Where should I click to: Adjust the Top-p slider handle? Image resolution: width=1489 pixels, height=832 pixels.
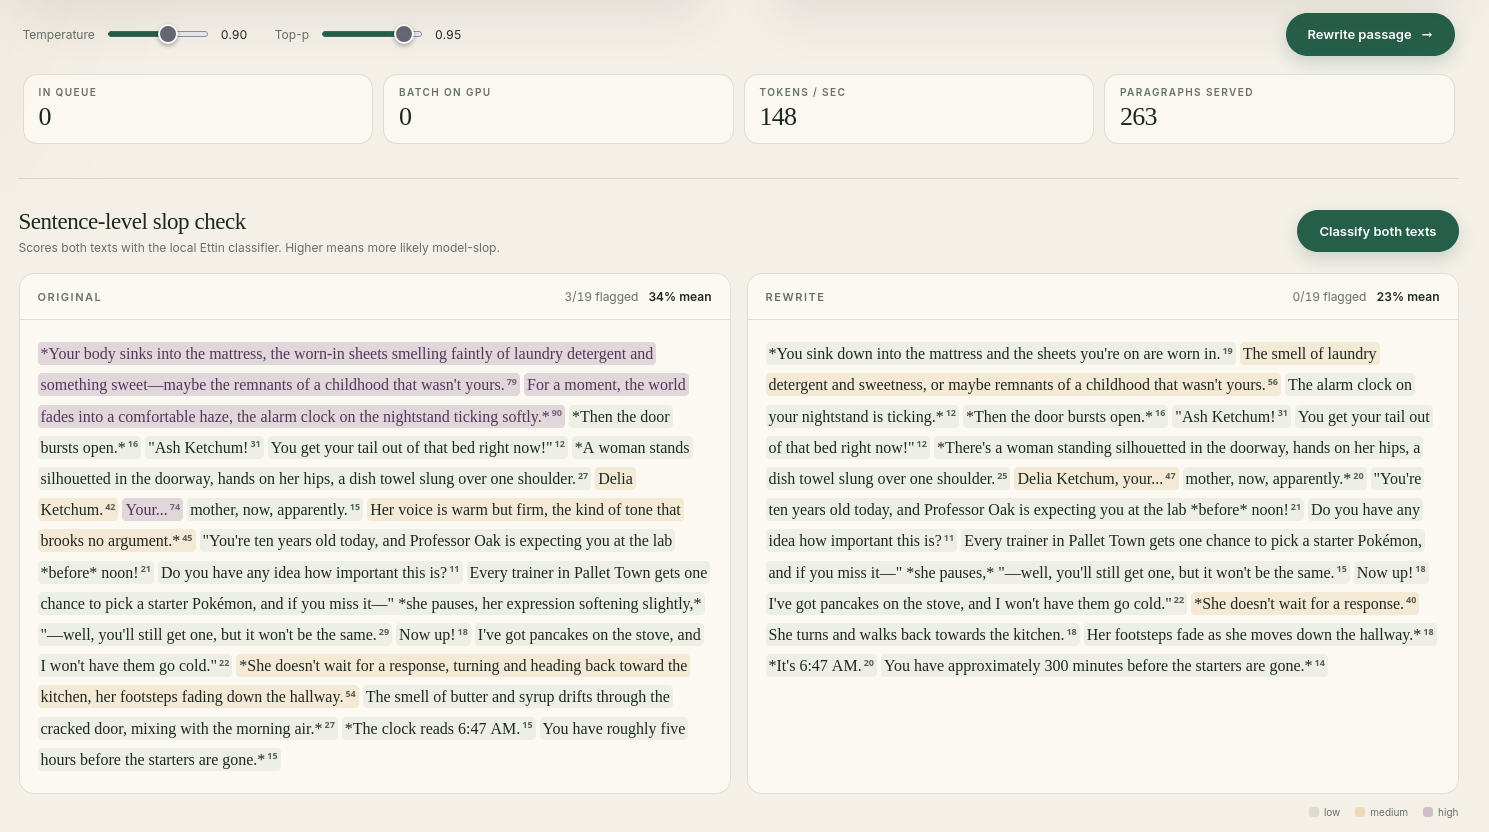(x=404, y=34)
